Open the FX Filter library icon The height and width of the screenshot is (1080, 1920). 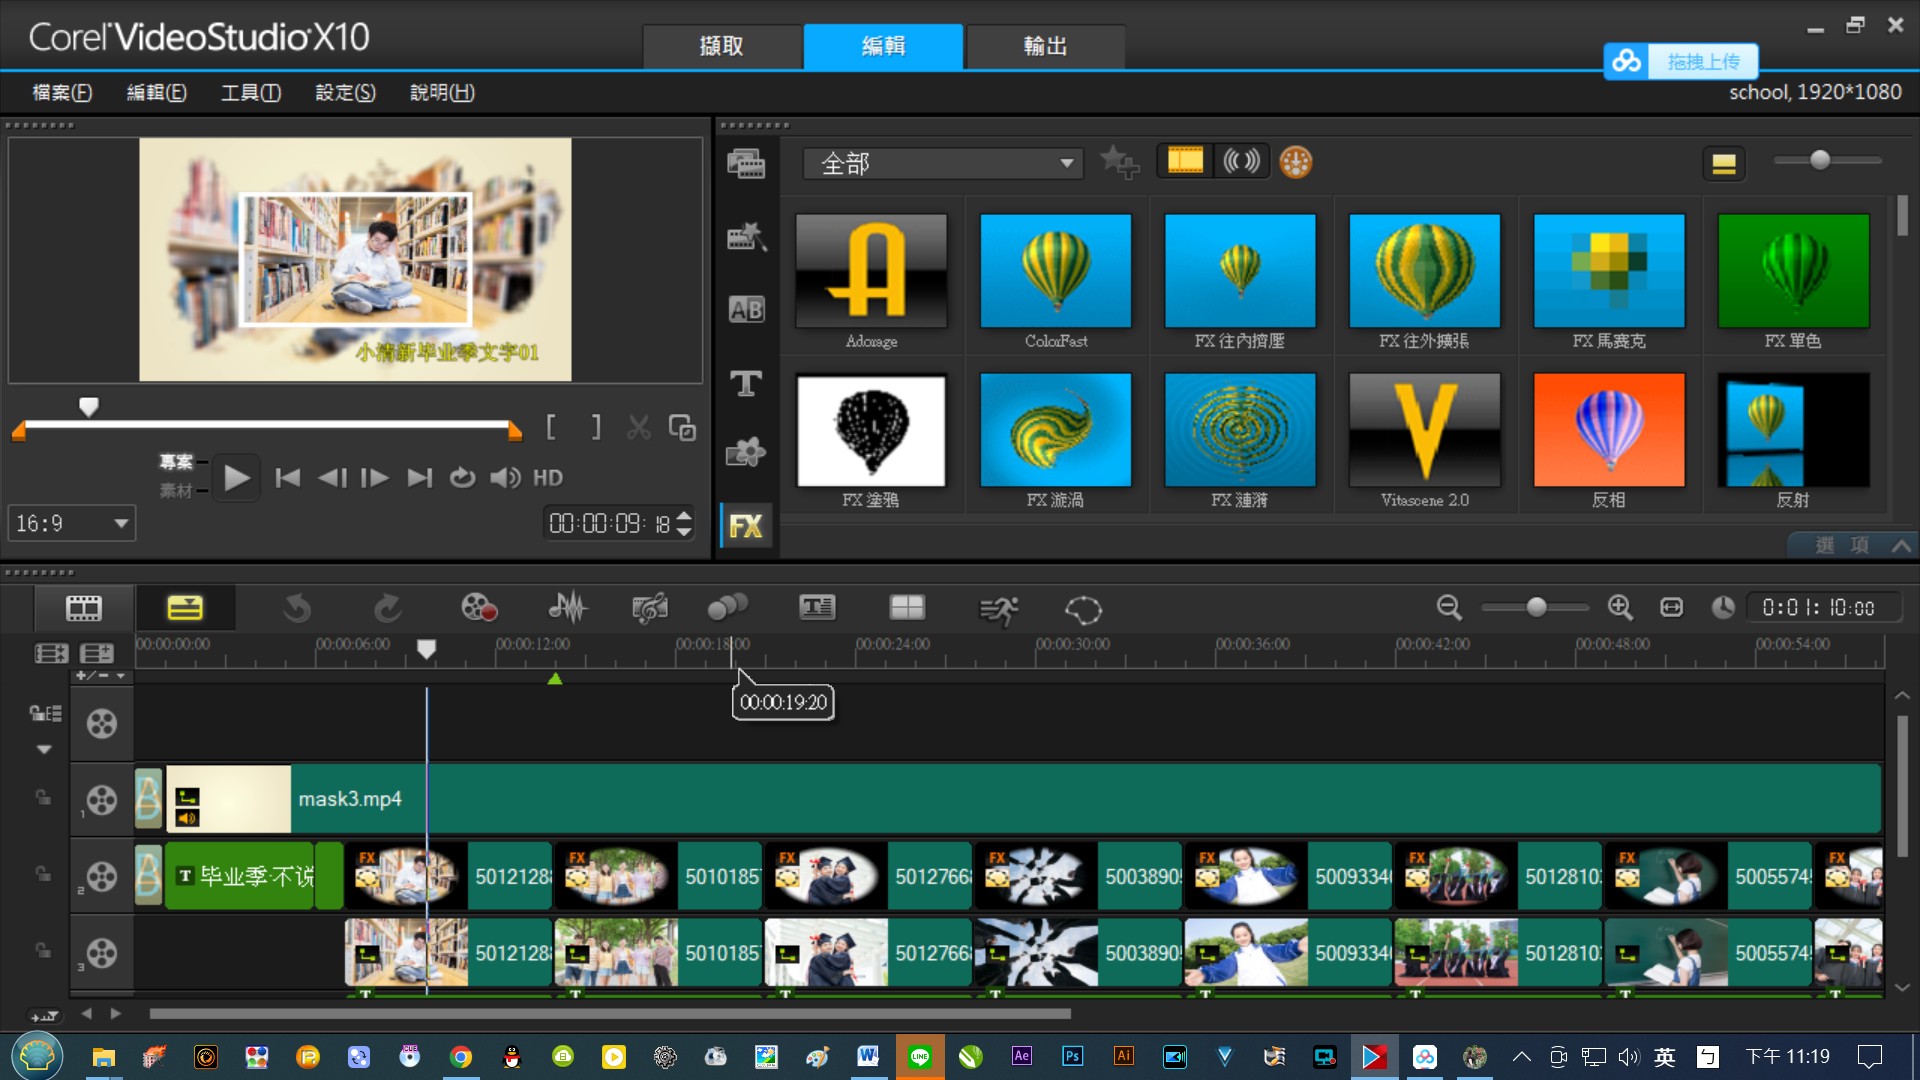746,526
